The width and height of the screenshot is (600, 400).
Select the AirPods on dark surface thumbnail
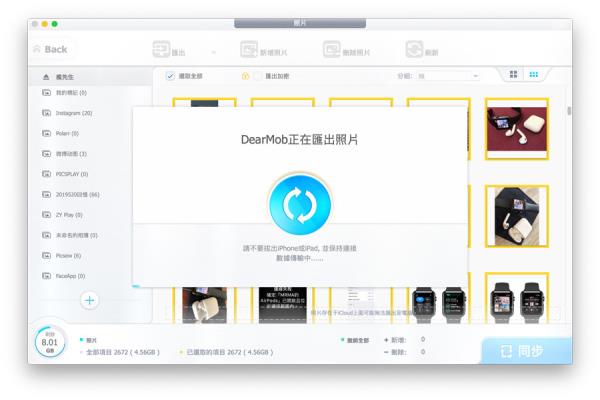tap(517, 216)
